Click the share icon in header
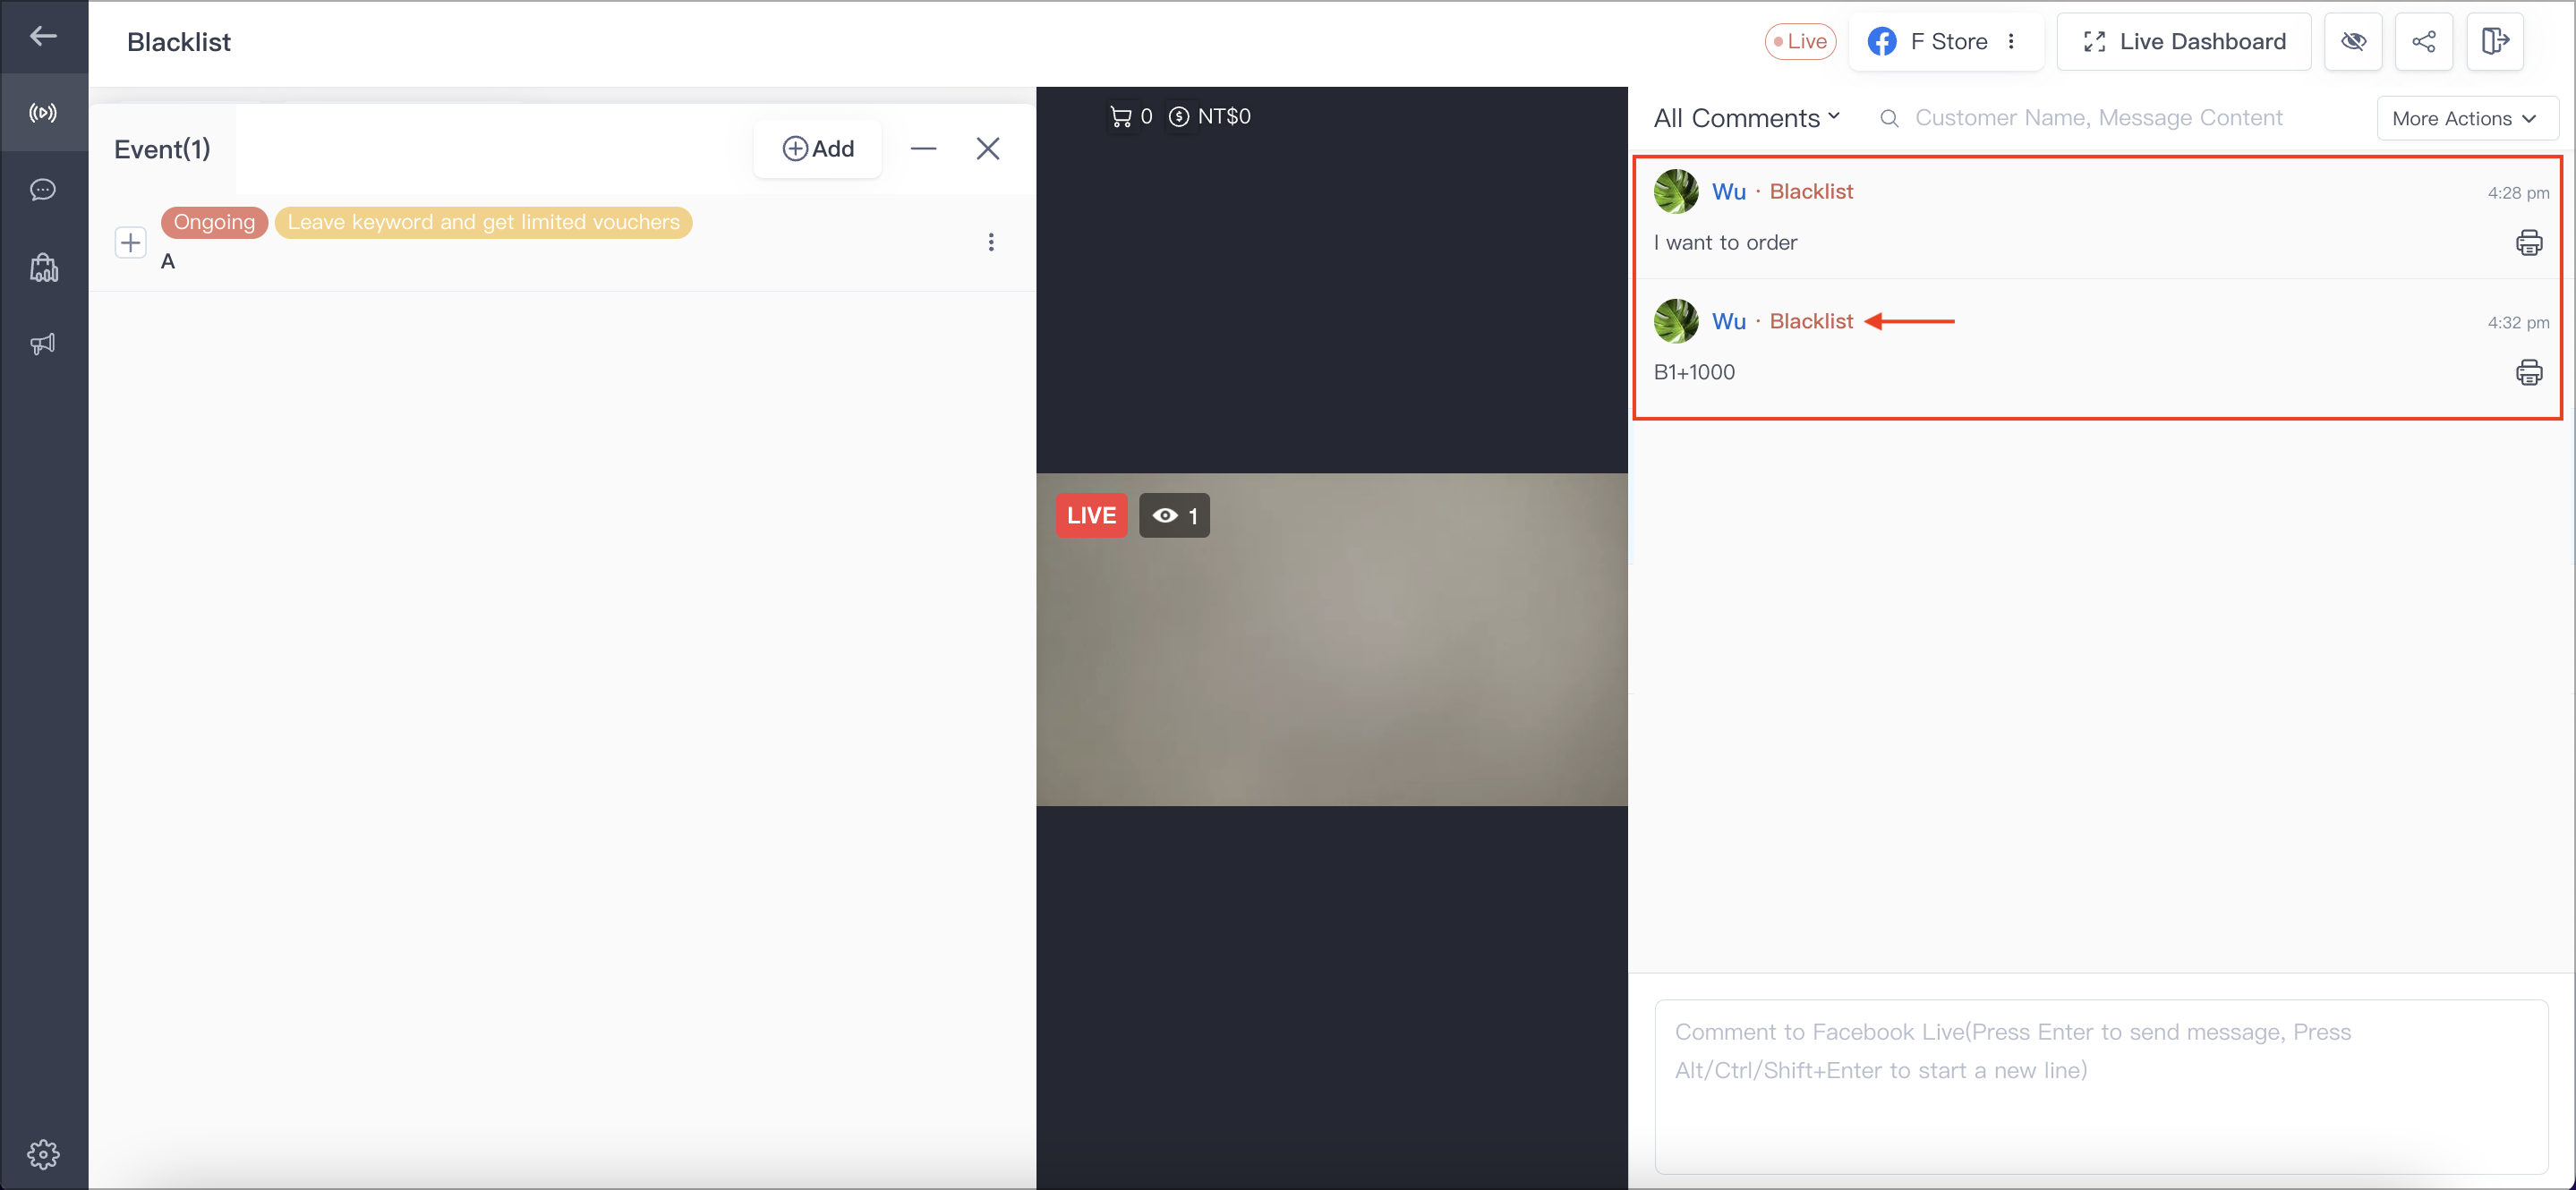 2424,42
